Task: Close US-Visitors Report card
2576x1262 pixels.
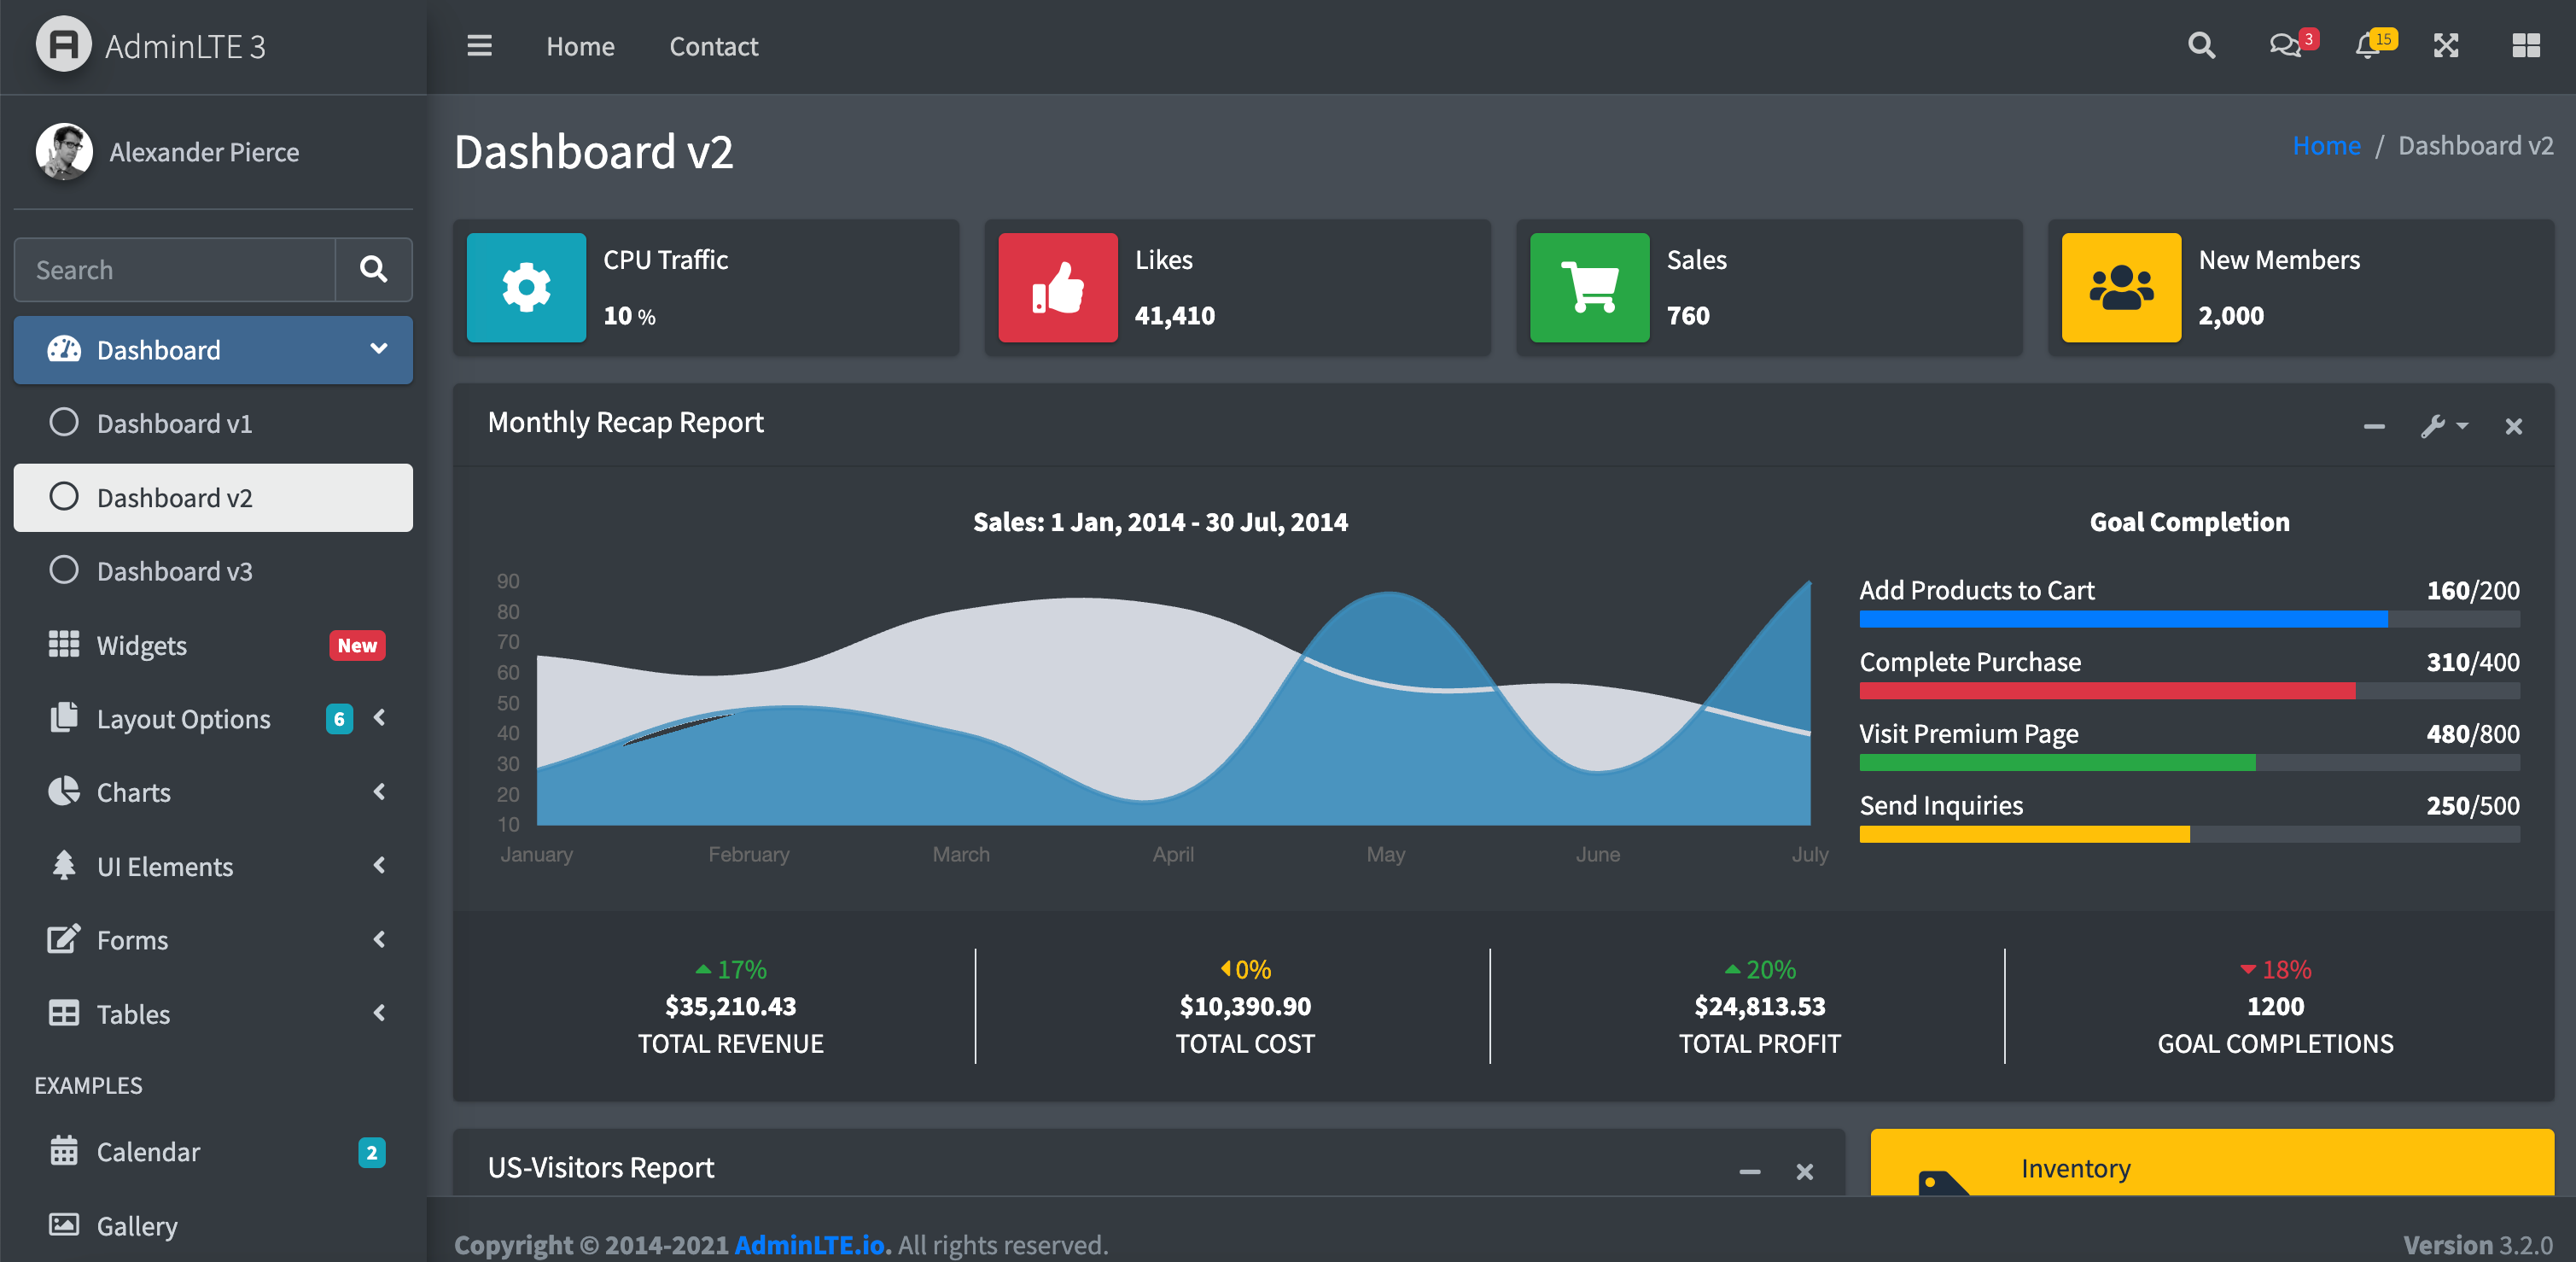Action: (x=1804, y=1171)
